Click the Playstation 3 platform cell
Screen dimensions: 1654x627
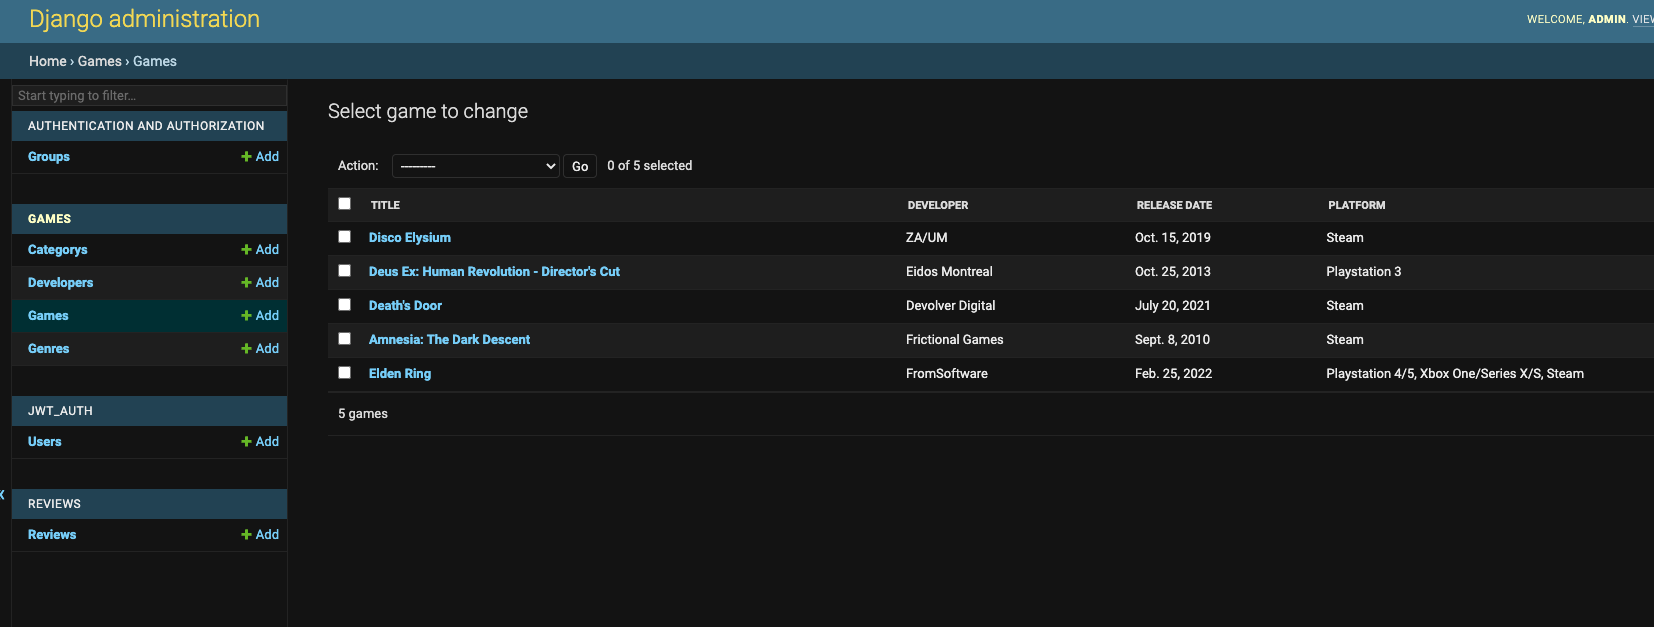[1364, 272]
